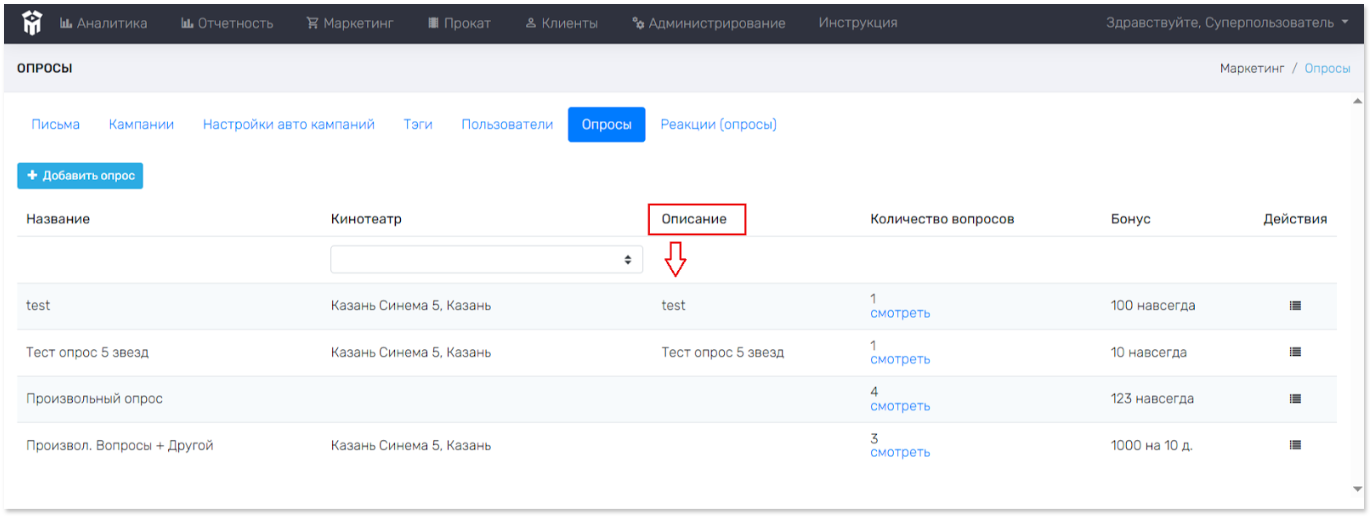1370x516 pixels.
Task: Open actions icon for 'Тест опрос 5 звезд'
Action: coord(1295,352)
